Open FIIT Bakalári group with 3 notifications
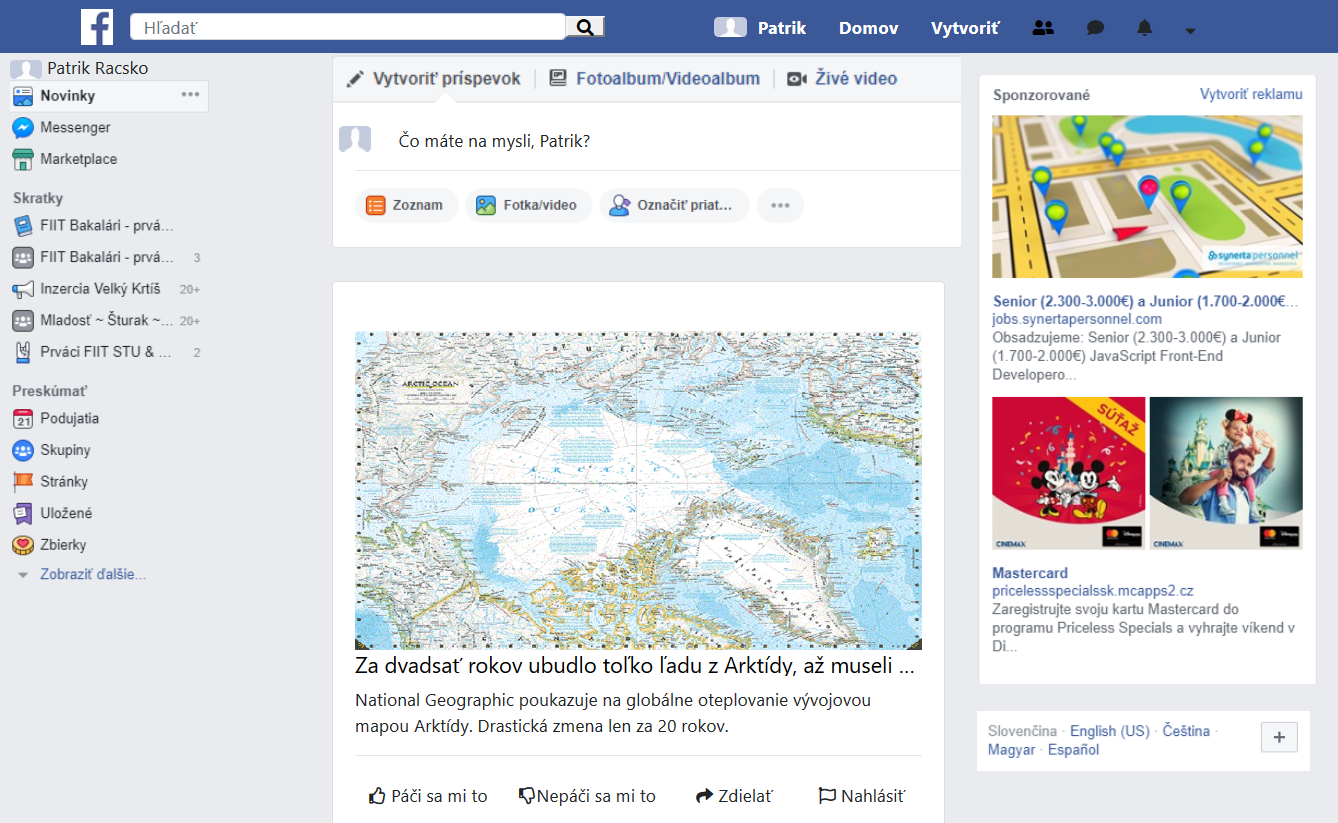Screen dimensions: 1338x823 pyautogui.click(x=106, y=257)
